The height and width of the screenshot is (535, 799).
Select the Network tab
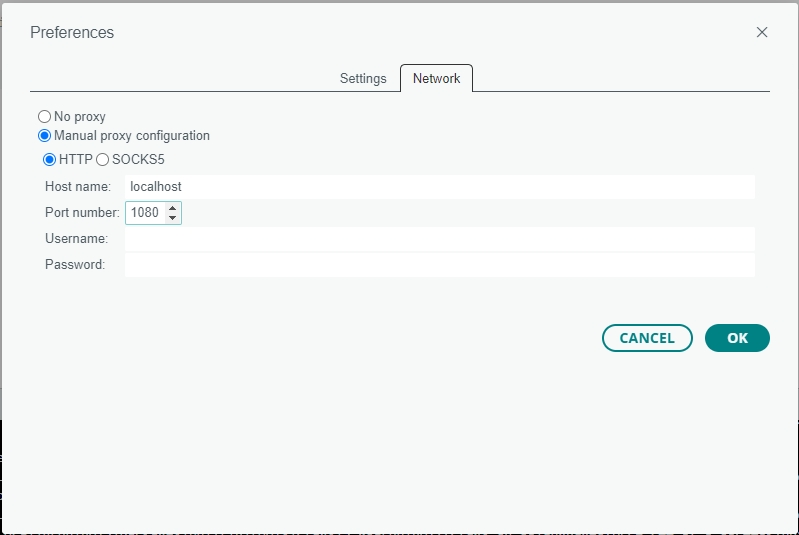tap(436, 78)
